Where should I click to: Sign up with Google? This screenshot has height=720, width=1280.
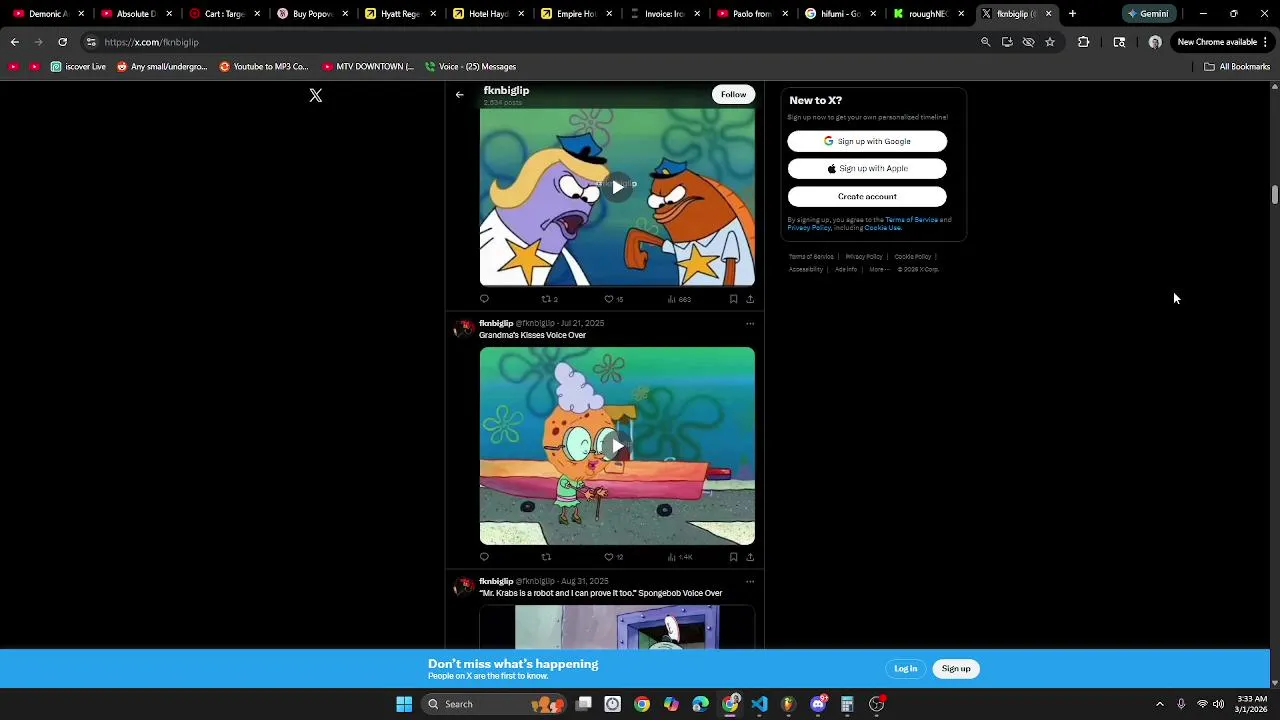pos(867,141)
